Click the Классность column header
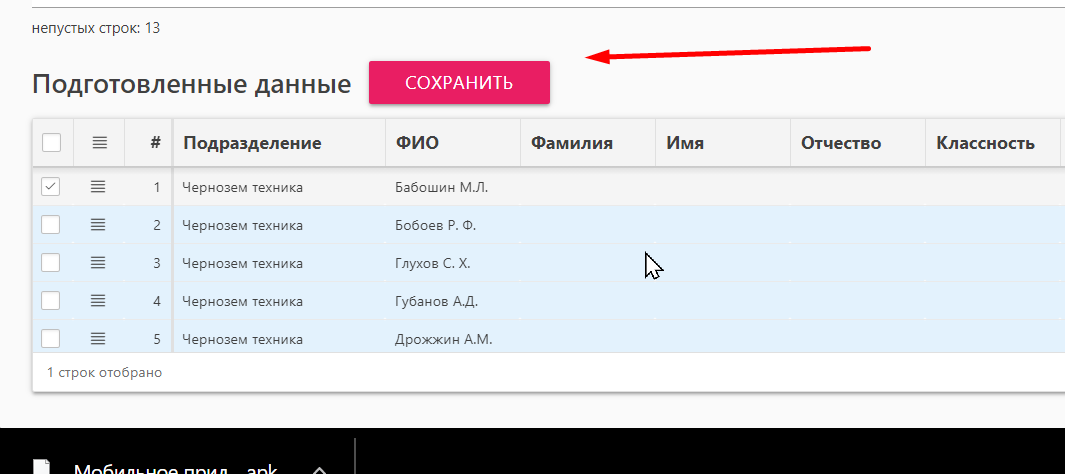Viewport: 1065px width, 474px height. 985,143
